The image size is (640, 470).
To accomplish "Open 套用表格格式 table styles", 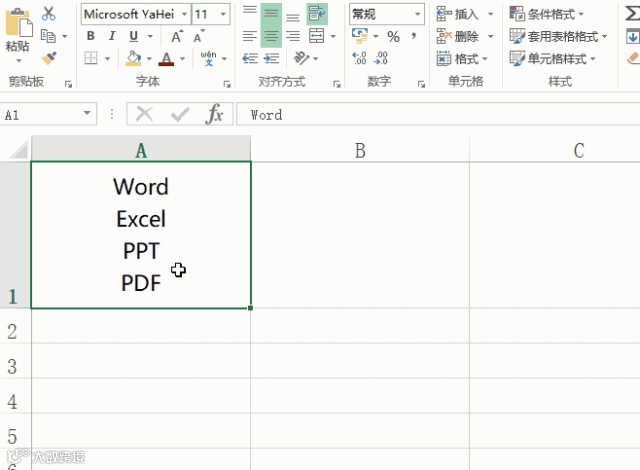I will [x=558, y=37].
